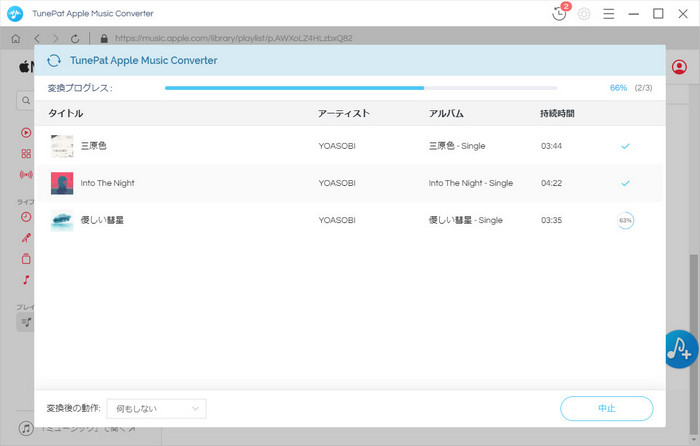Click the lock icon beside URL
Image resolution: width=700 pixels, height=446 pixels.
click(104, 38)
